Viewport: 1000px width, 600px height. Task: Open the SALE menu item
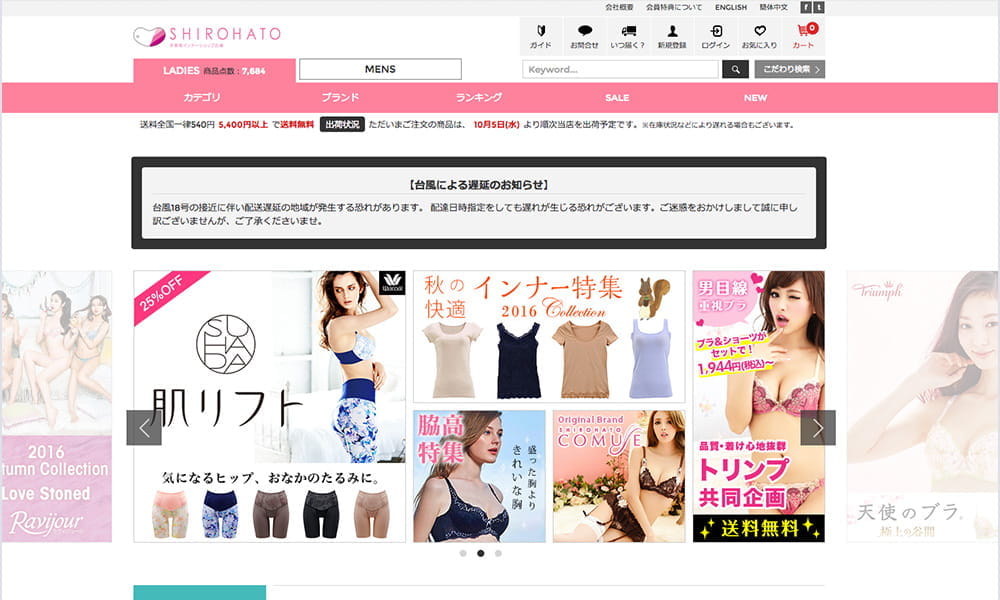click(x=617, y=98)
